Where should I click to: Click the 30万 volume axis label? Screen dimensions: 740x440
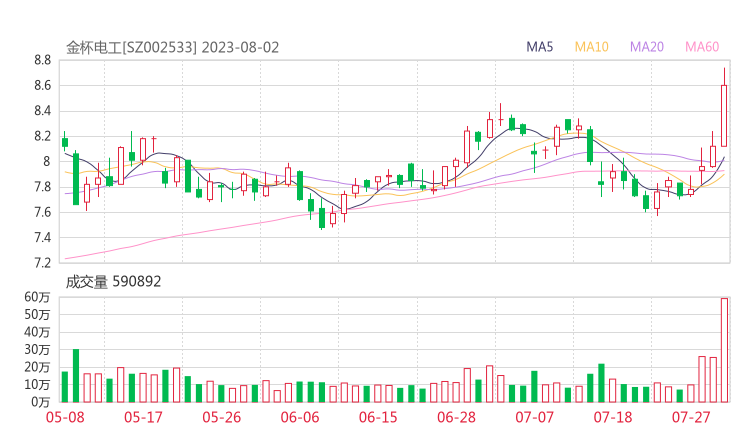pyautogui.click(x=37, y=350)
